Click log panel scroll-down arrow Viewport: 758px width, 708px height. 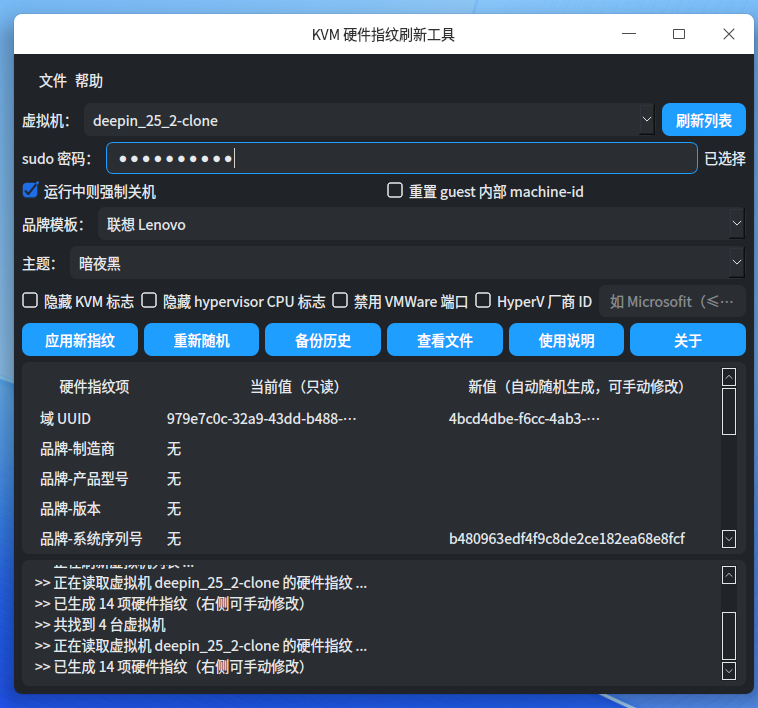[x=729, y=671]
